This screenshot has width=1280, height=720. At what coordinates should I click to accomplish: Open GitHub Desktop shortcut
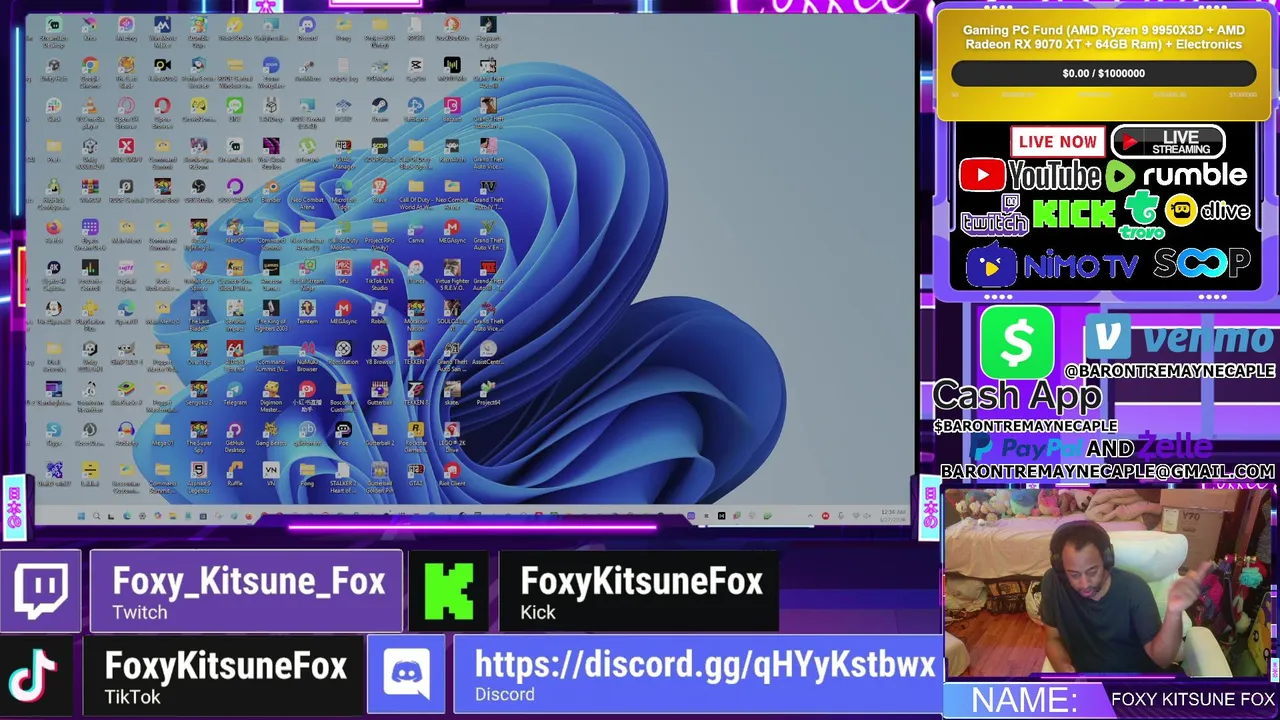[x=235, y=430]
